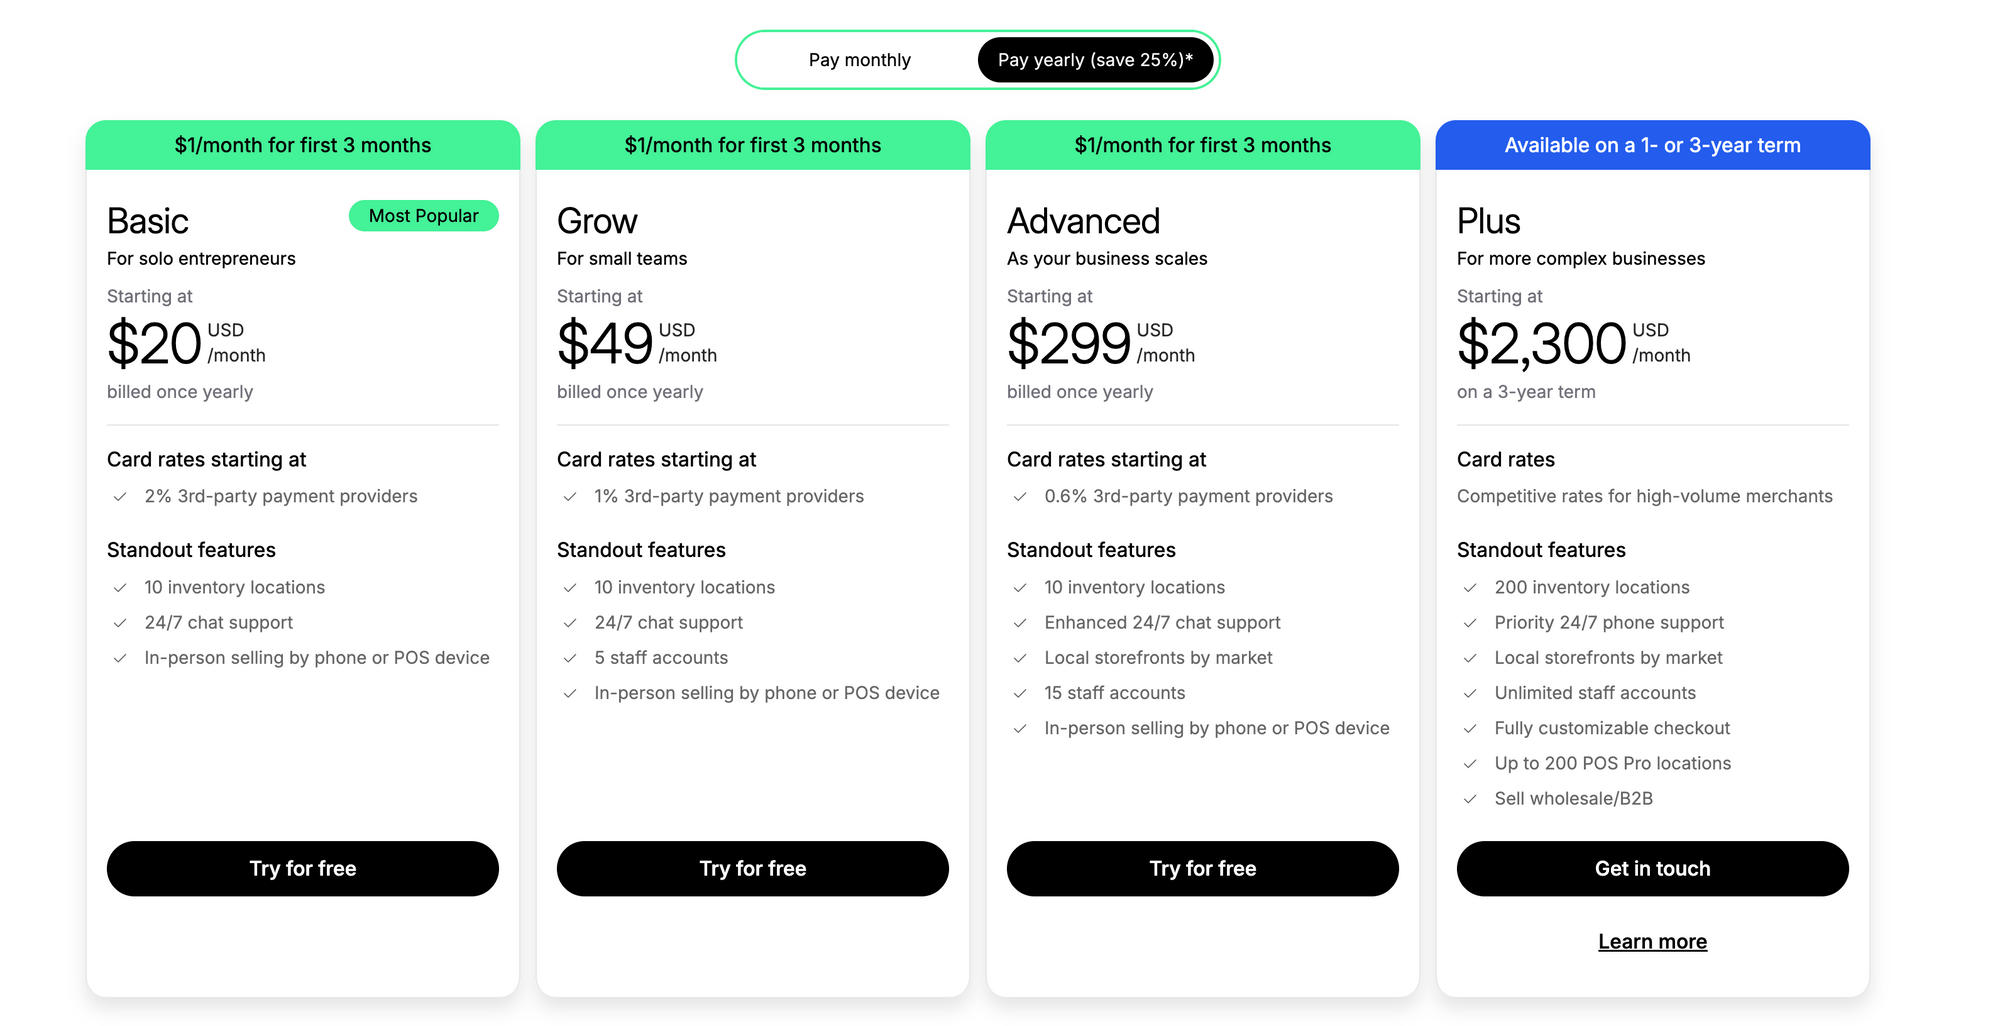Viewport: 2000px width, 1026px height.
Task: Click checkmark beside 5 staff accounts
Action: point(570,658)
